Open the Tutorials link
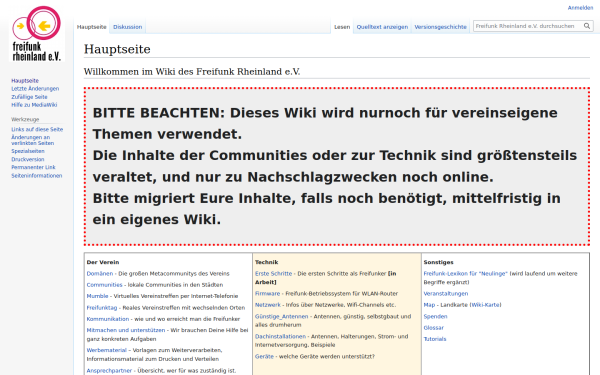The height and width of the screenshot is (375, 600). click(x=435, y=339)
